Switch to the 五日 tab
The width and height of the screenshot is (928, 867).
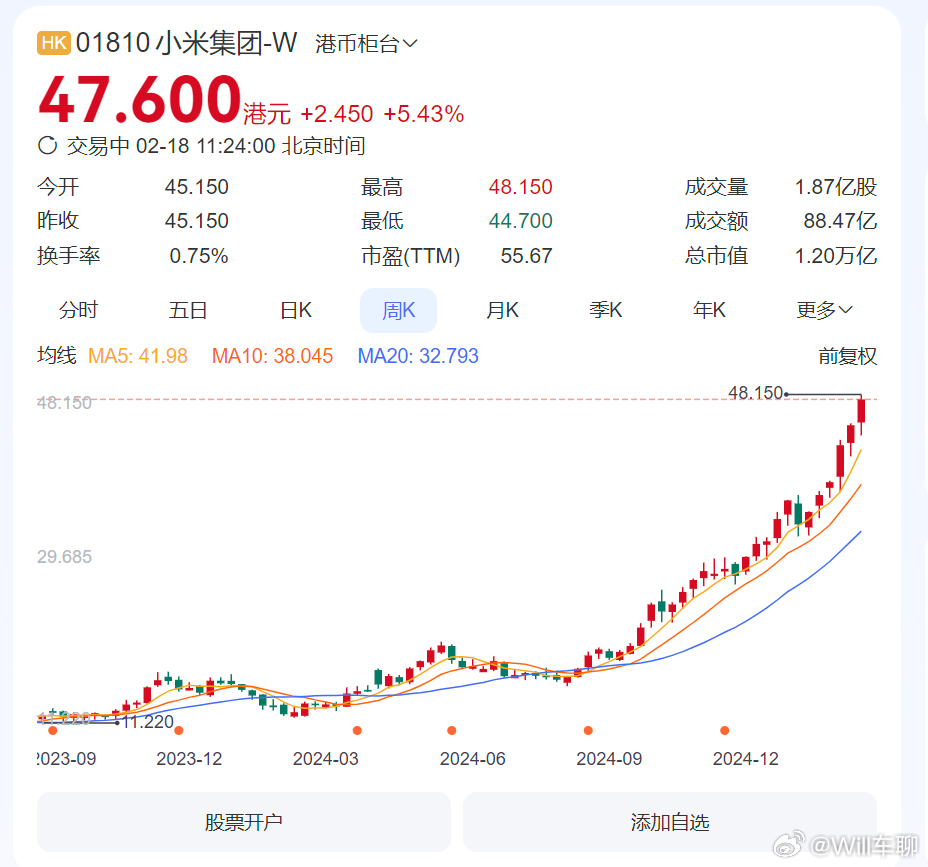click(188, 310)
